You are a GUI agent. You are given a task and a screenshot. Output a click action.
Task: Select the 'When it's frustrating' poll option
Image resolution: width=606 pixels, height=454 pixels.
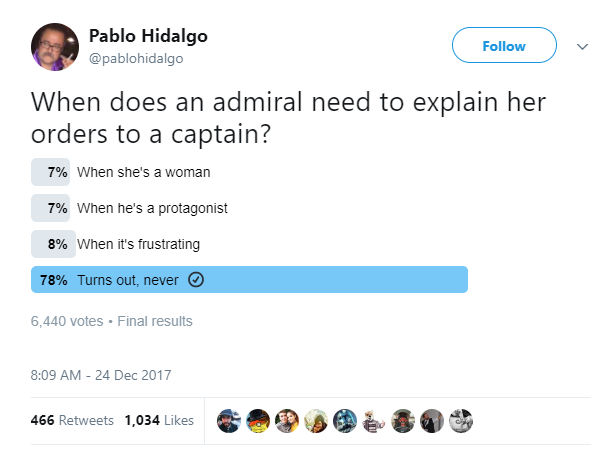pos(138,244)
